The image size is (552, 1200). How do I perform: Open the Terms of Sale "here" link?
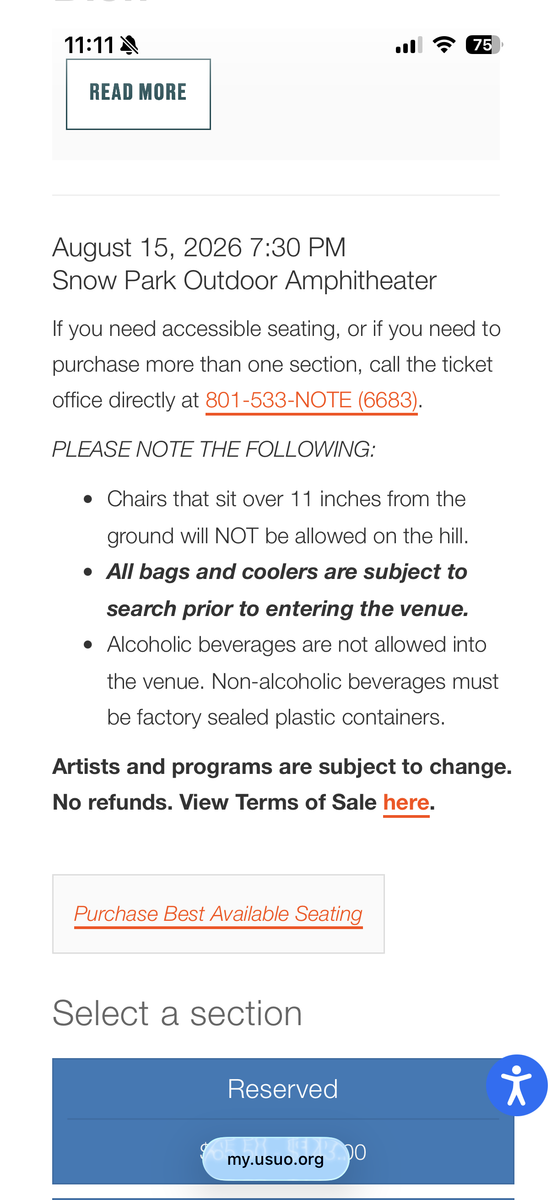[406, 803]
